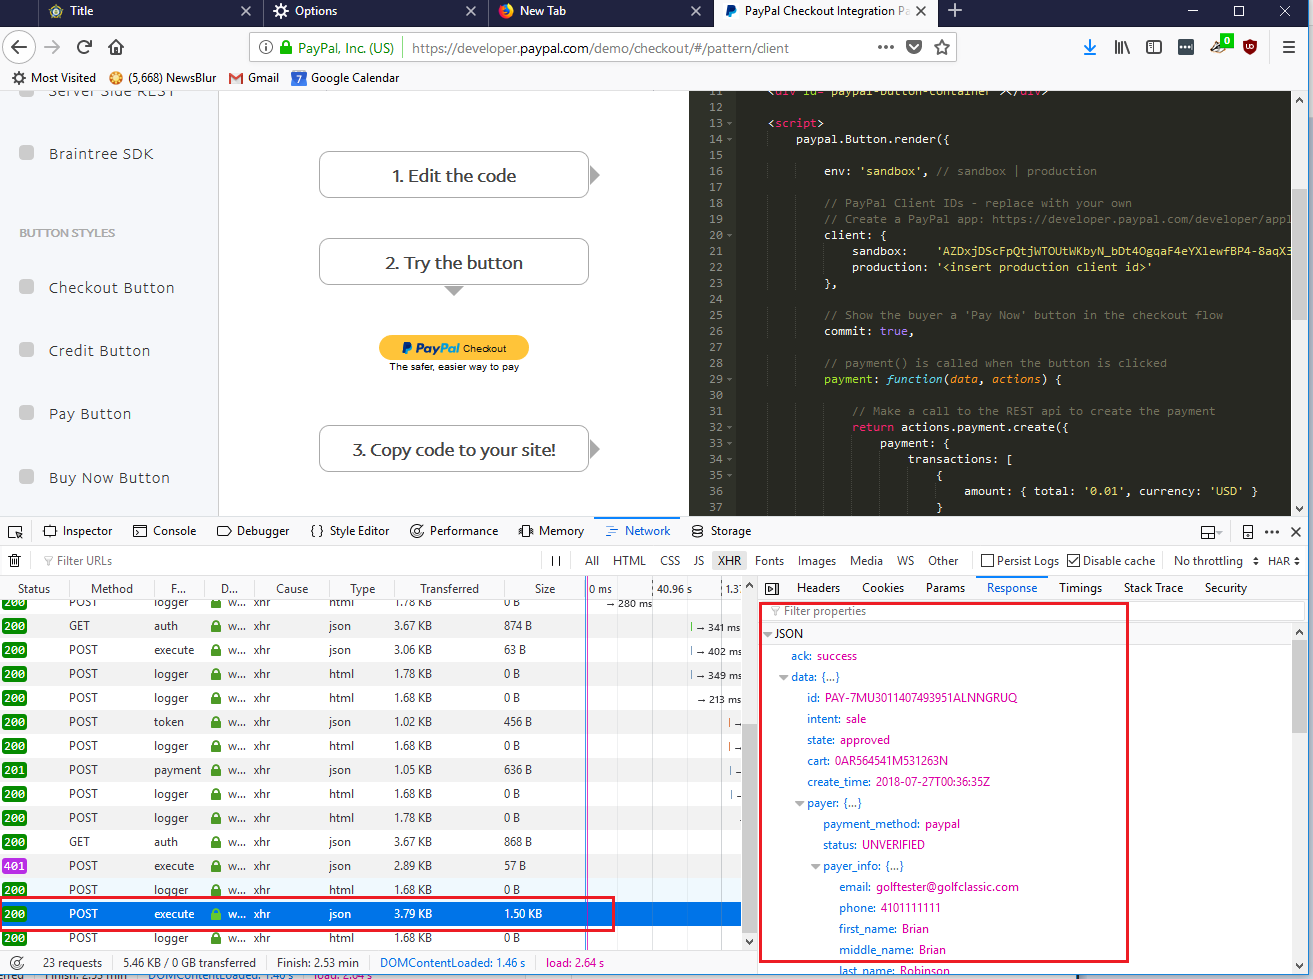
Task: Click the dark dotted extension icon
Action: (1186, 47)
